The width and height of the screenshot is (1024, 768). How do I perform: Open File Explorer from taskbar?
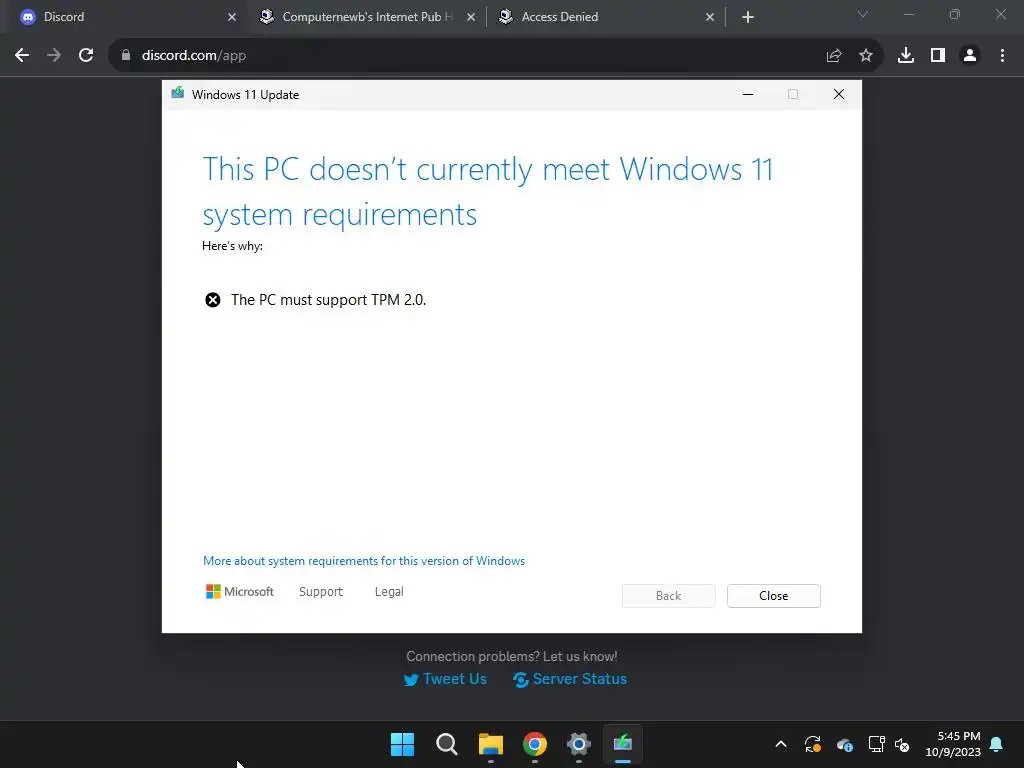point(490,744)
